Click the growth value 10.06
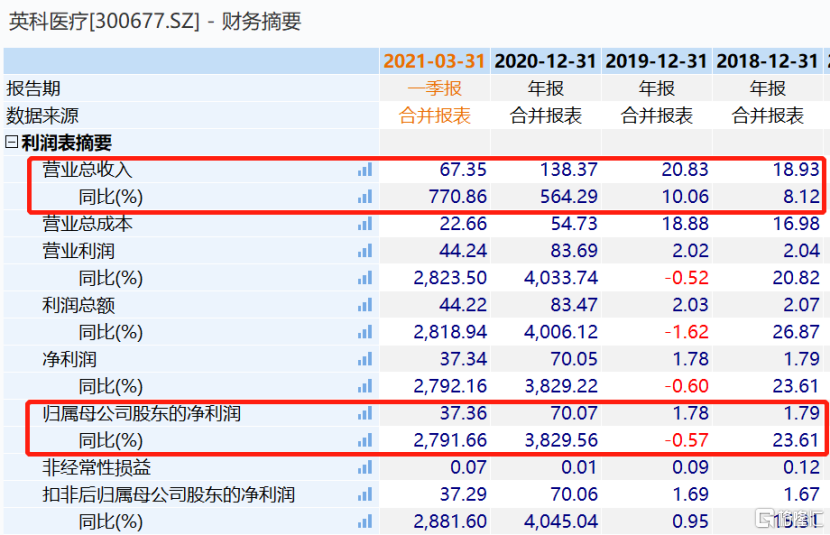The image size is (830, 535). pos(685,197)
